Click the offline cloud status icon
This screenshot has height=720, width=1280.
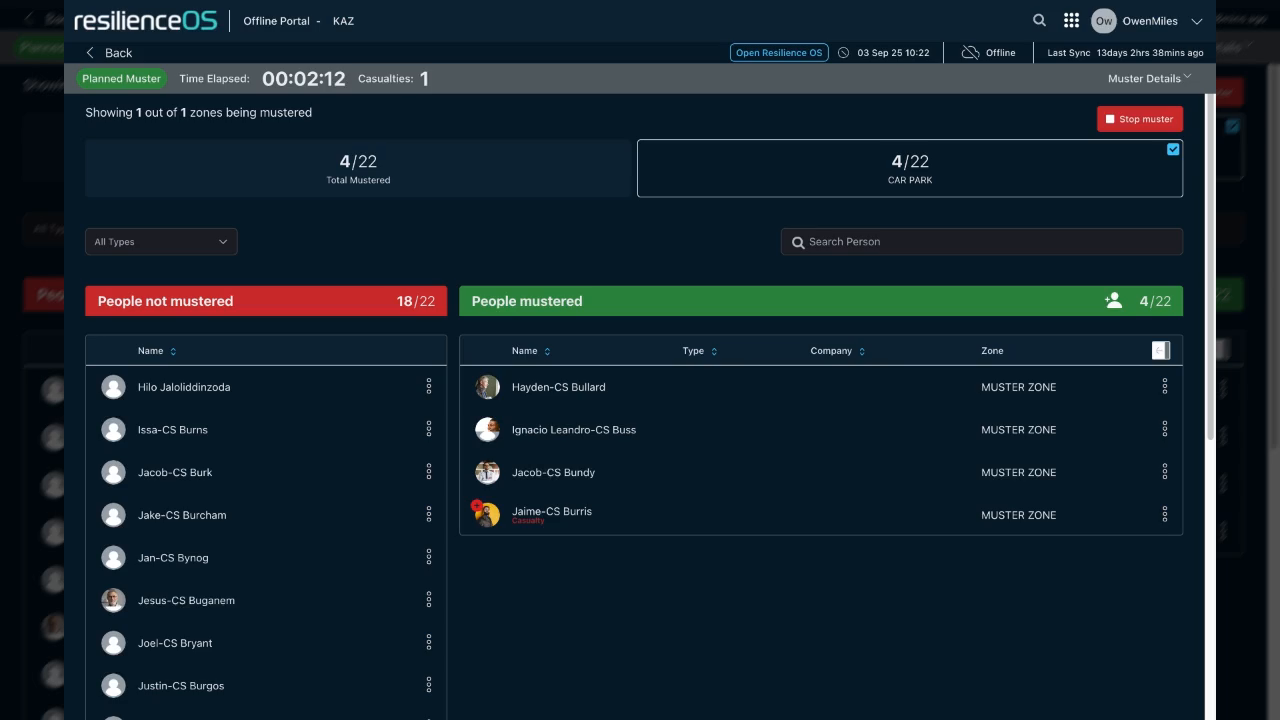point(970,52)
